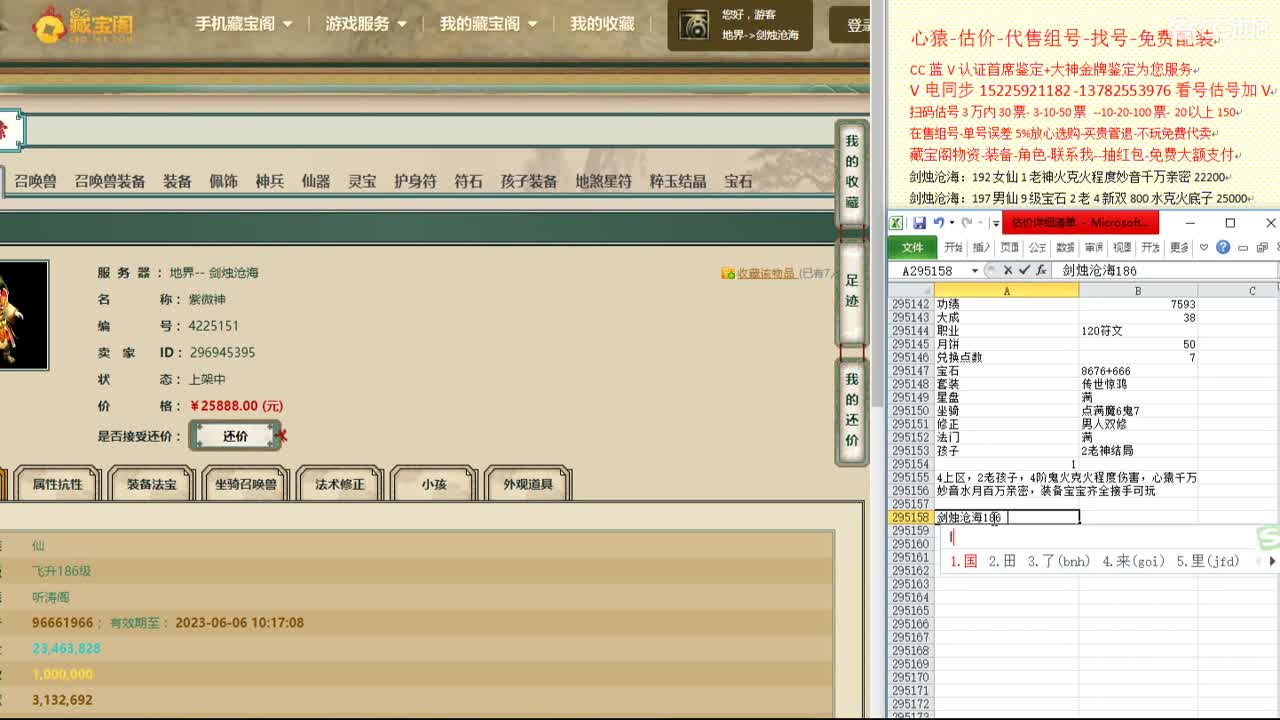Open Insert Function with the fx icon
Viewport: 1280px width, 720px height.
(x=1040, y=269)
